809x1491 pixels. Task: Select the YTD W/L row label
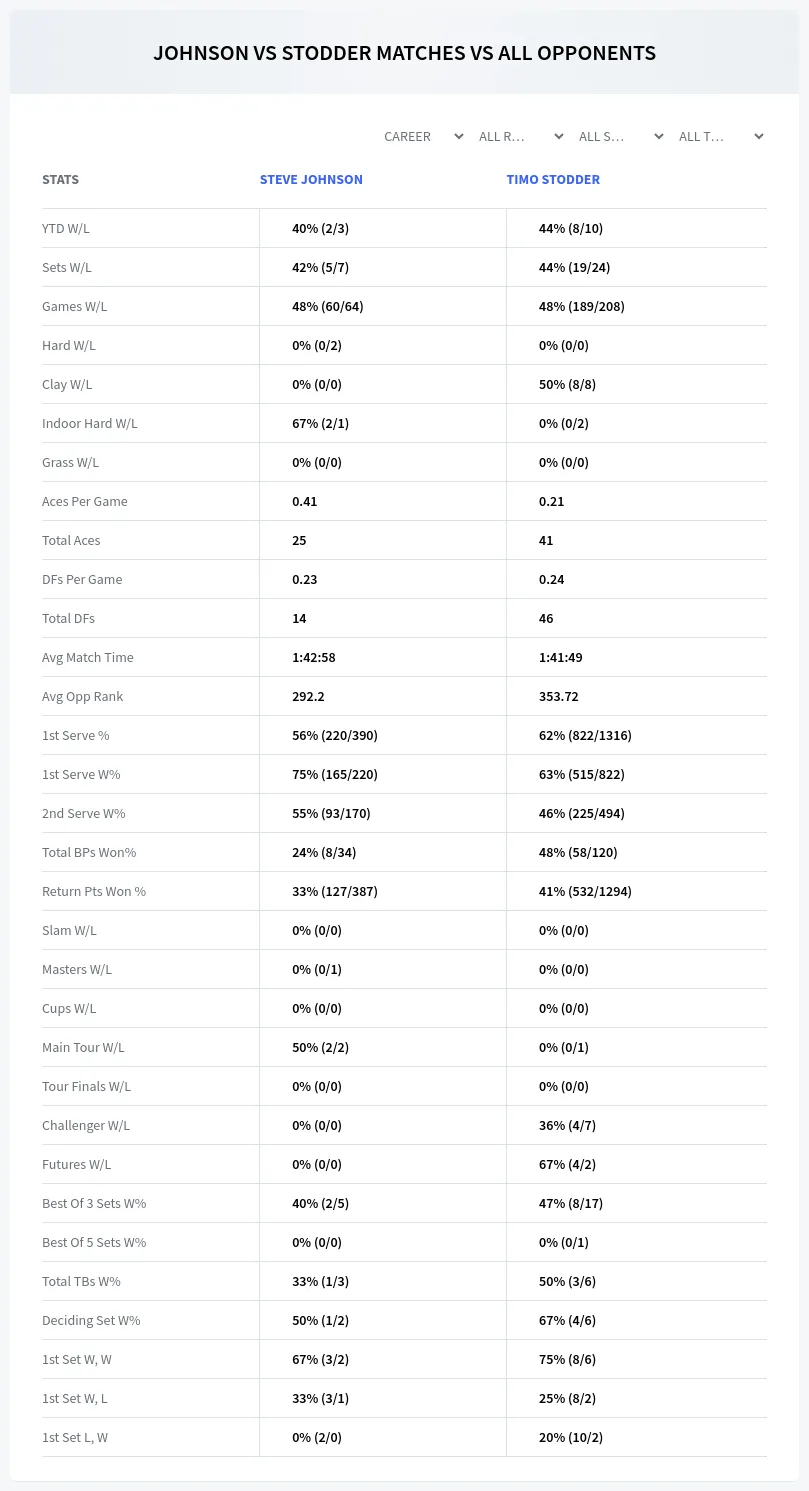tap(66, 228)
